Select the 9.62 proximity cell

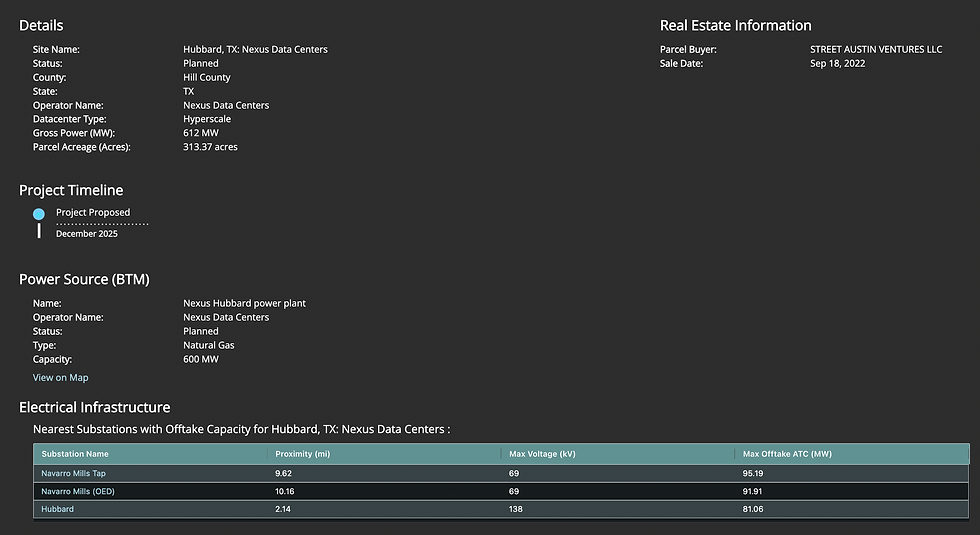tap(283, 473)
